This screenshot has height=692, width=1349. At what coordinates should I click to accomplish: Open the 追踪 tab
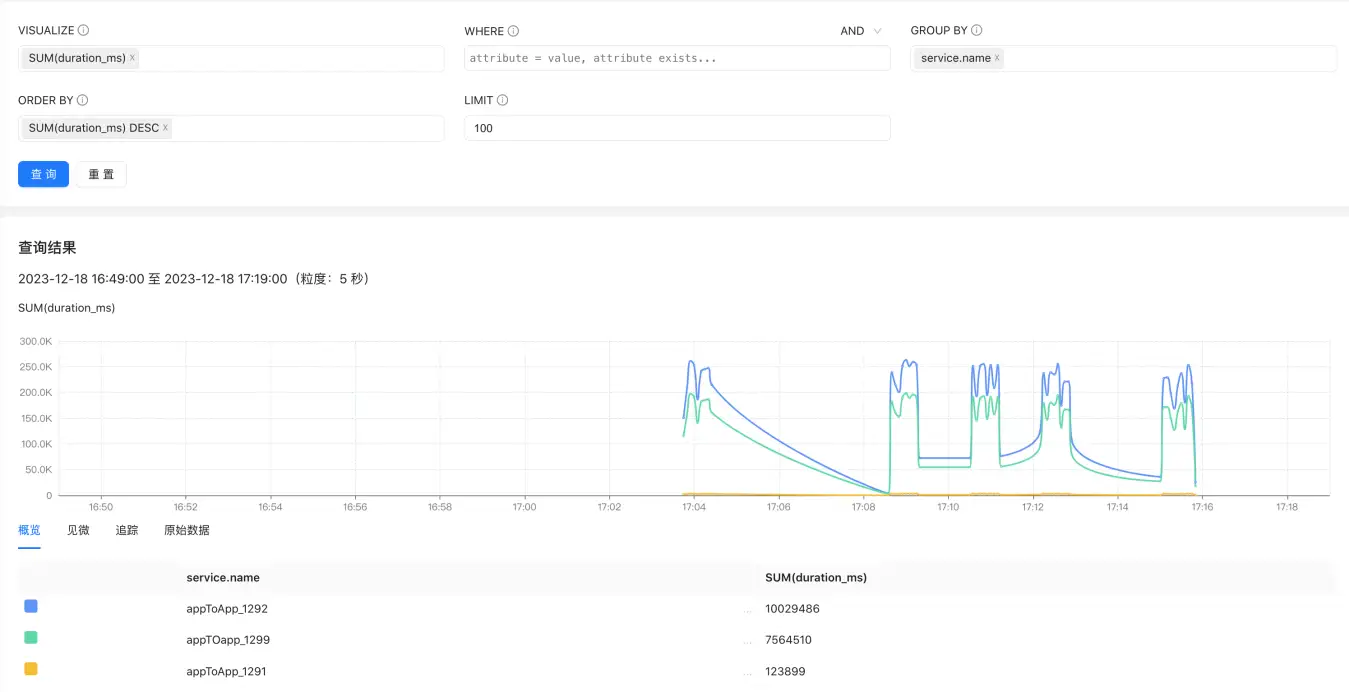127,530
